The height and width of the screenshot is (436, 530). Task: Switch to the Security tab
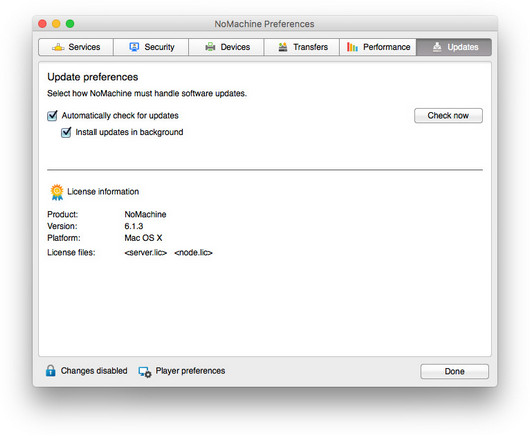[x=151, y=47]
